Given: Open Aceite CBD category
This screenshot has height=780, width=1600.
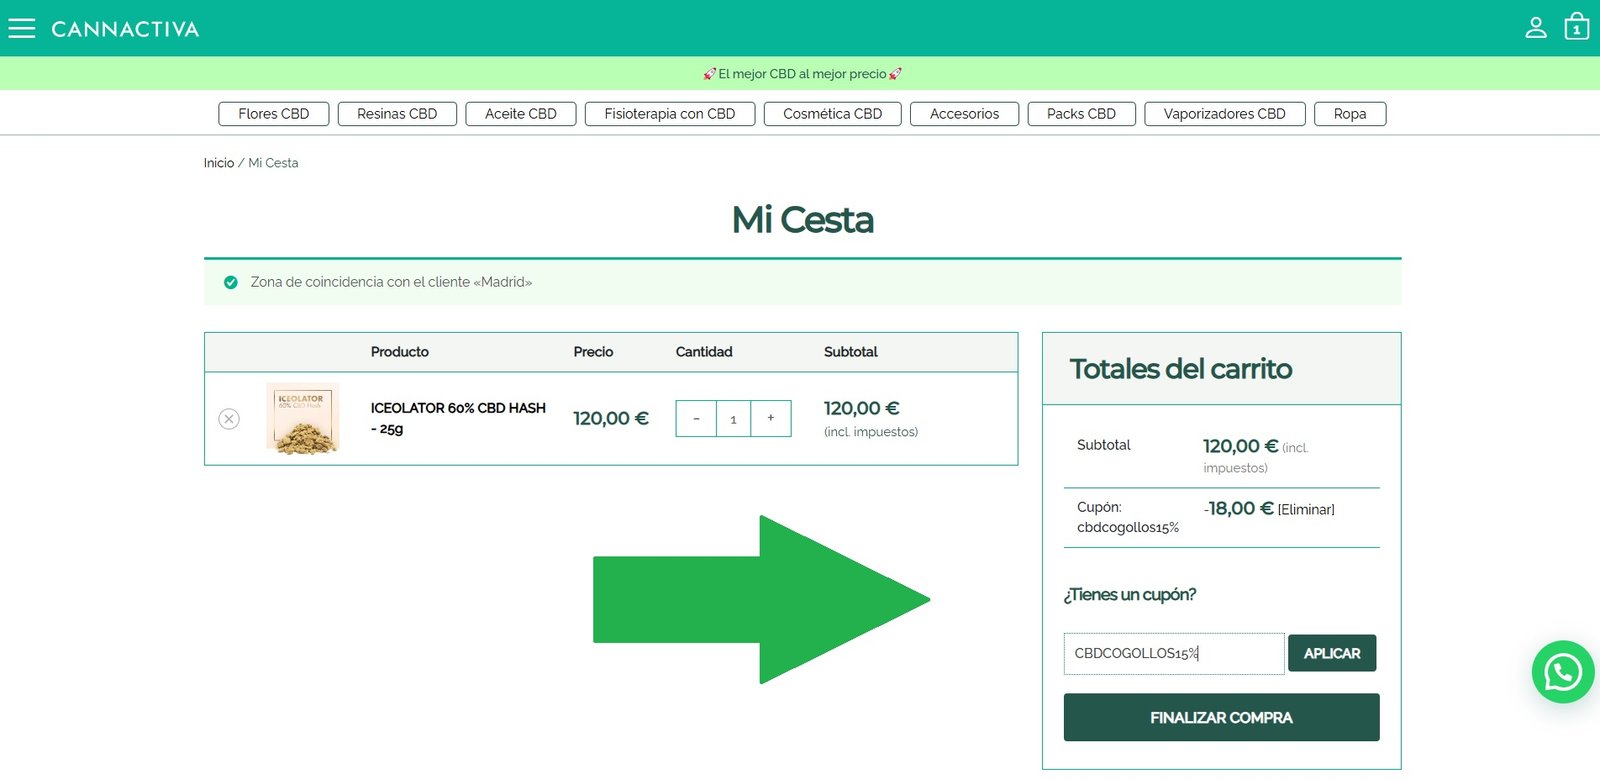Looking at the screenshot, I should coord(521,114).
